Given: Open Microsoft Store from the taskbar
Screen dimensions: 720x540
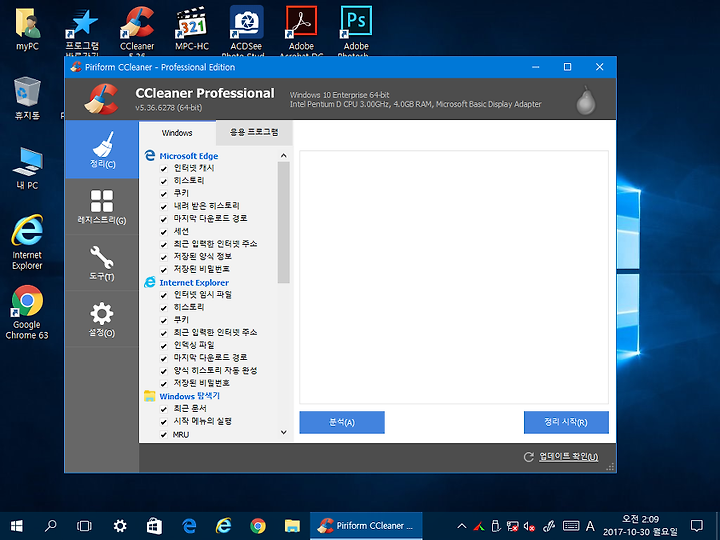Looking at the screenshot, I should click(154, 526).
